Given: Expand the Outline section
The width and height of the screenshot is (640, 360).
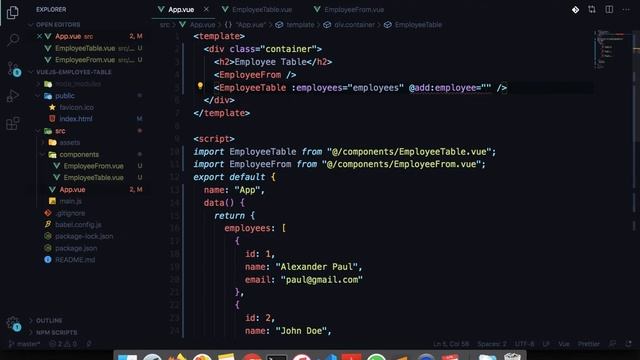Looking at the screenshot, I should click(49, 320).
